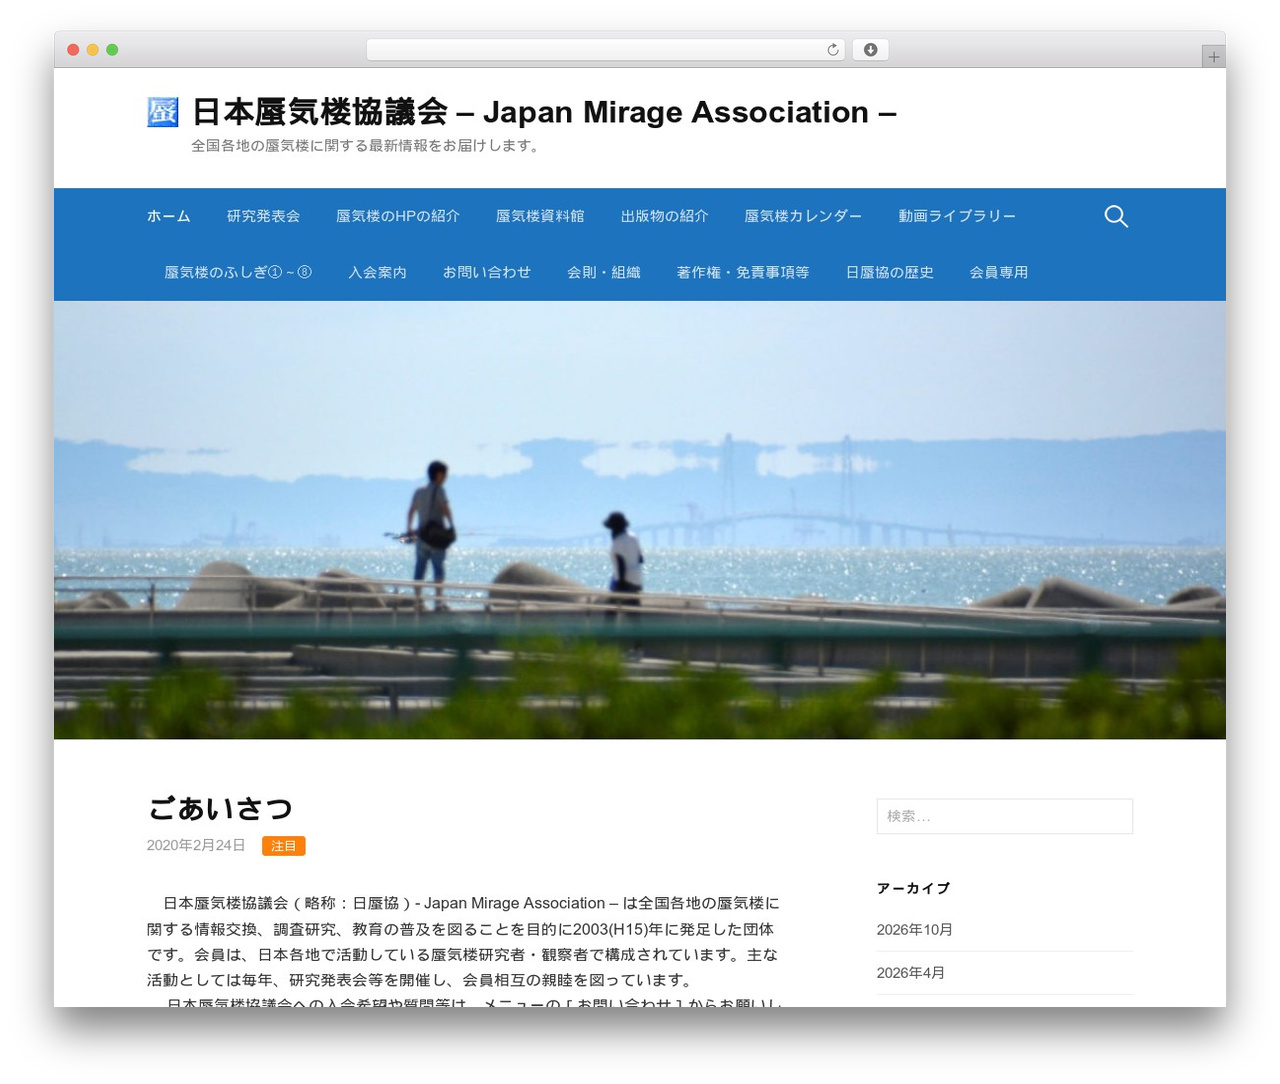Select the 会則・組織 menu item
Image resolution: width=1280 pixels, height=1084 pixels.
(604, 272)
